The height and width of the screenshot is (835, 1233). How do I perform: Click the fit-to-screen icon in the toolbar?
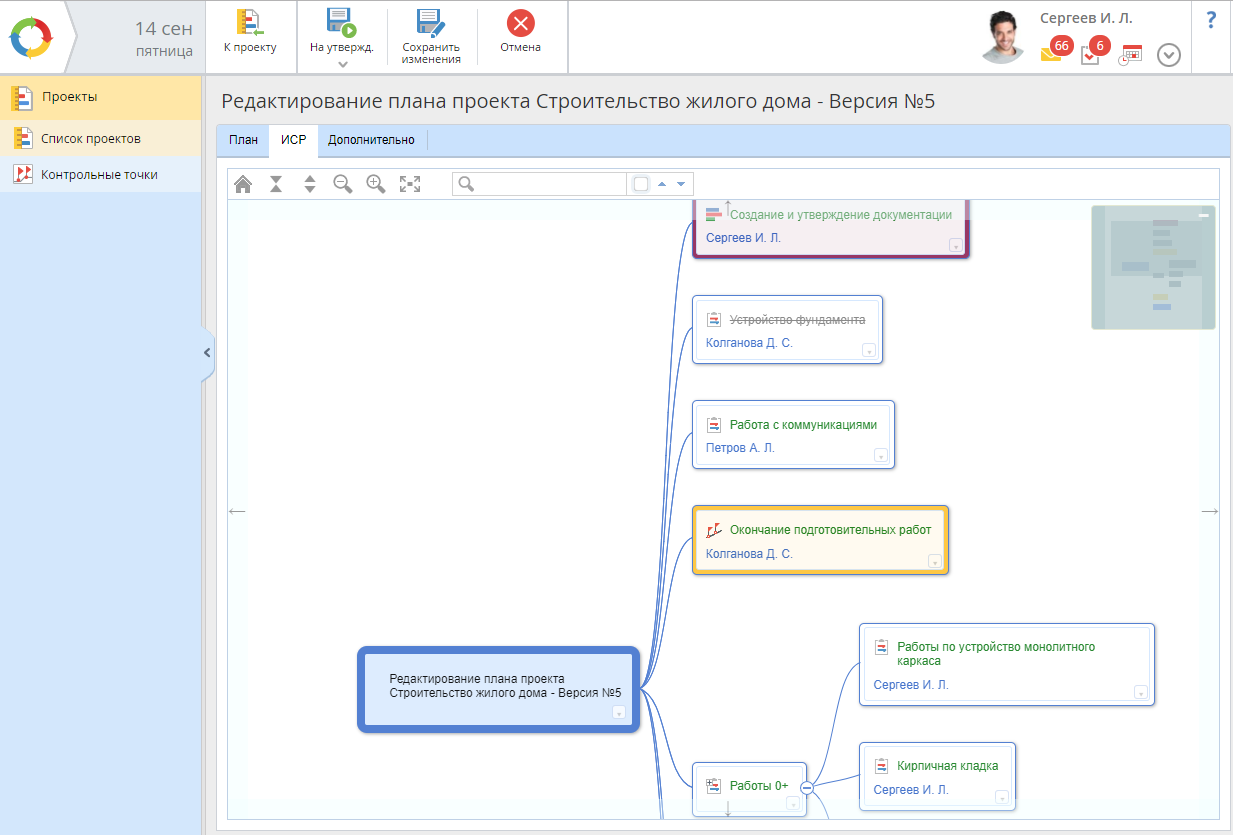(410, 184)
